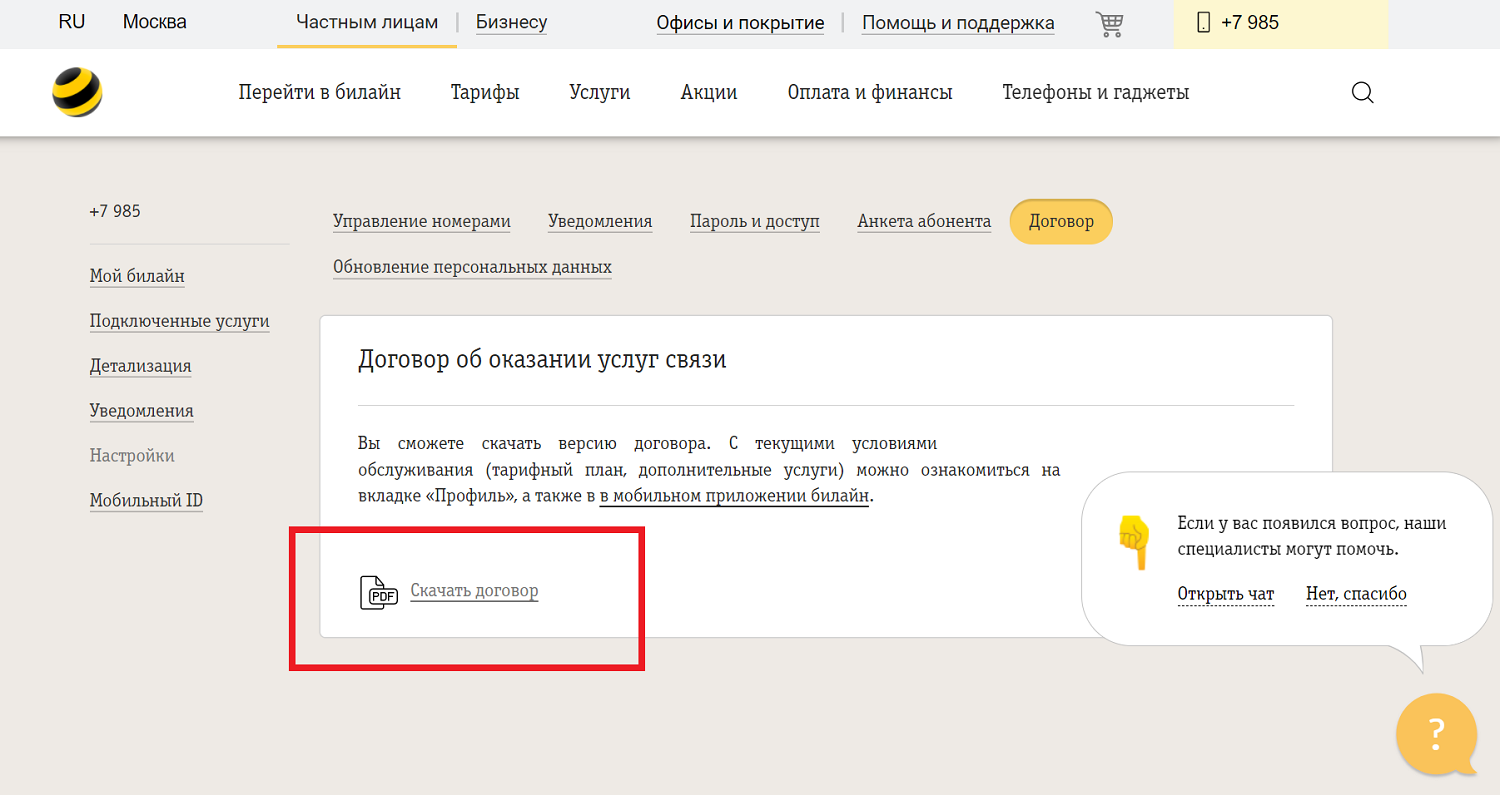Change the city from Москва

click(x=155, y=22)
